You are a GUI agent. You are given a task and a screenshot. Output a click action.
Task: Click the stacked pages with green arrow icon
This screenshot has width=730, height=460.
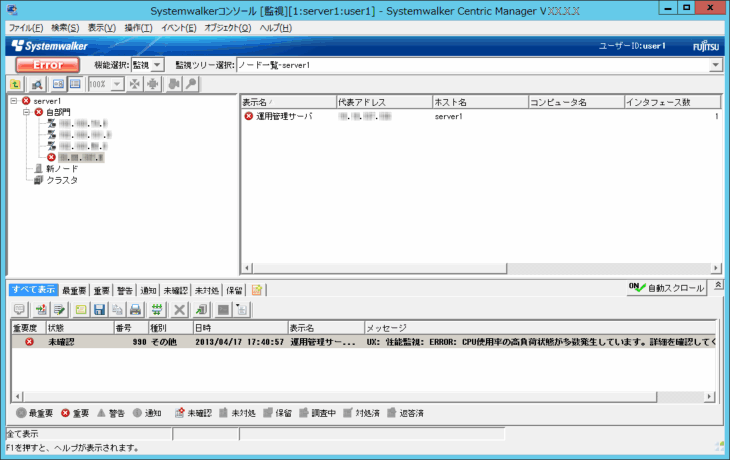click(x=201, y=310)
